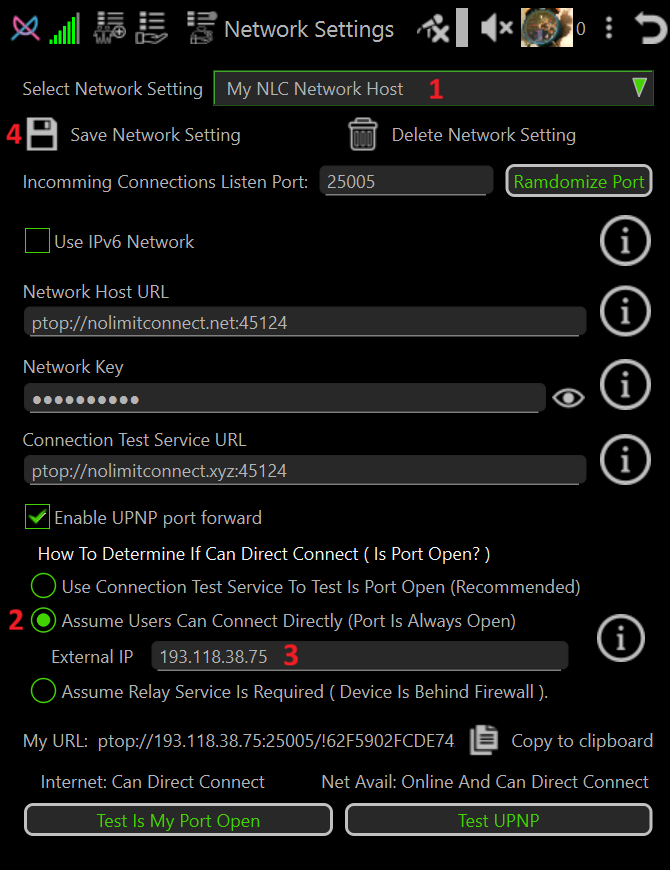Click the Delete Network Setting trash icon
Screen dimensions: 670x870
click(362, 134)
